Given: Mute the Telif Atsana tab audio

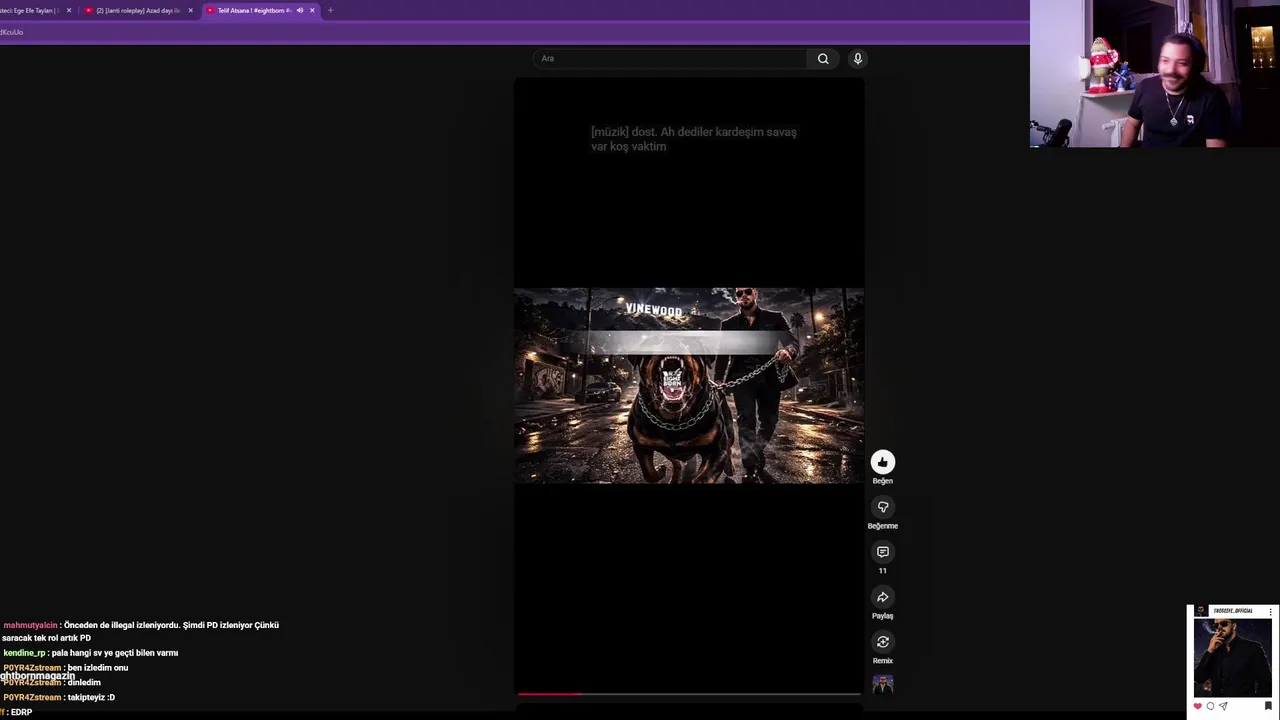Looking at the screenshot, I should [x=300, y=10].
